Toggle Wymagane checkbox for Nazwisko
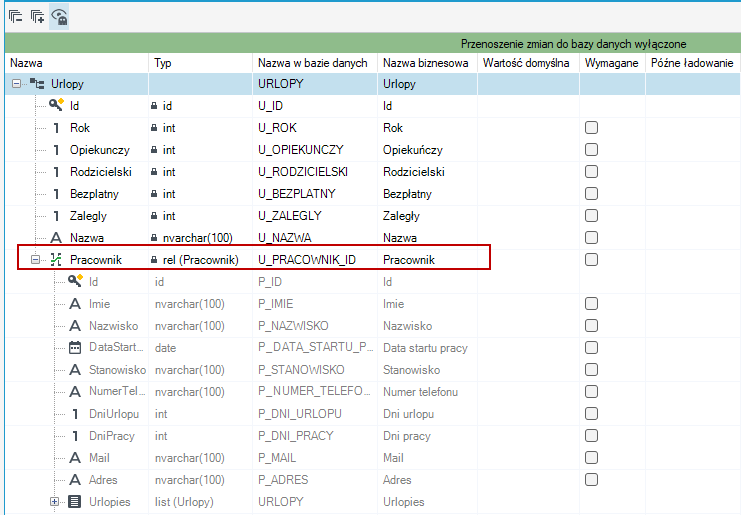 coord(591,326)
